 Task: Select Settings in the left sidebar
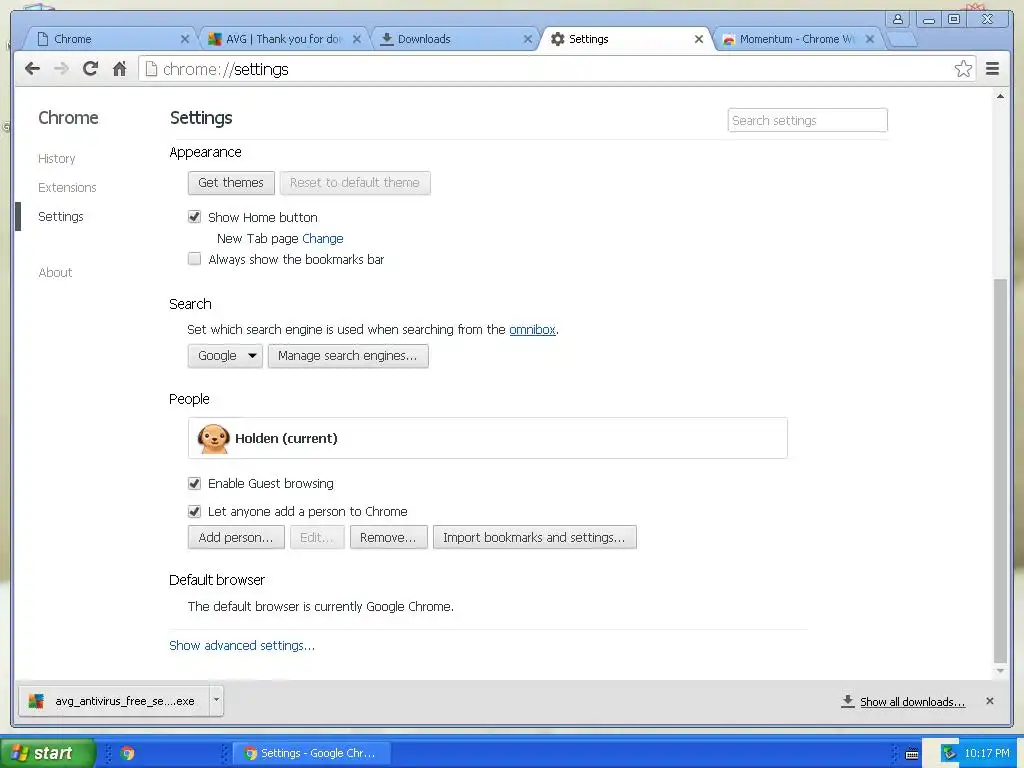point(61,216)
